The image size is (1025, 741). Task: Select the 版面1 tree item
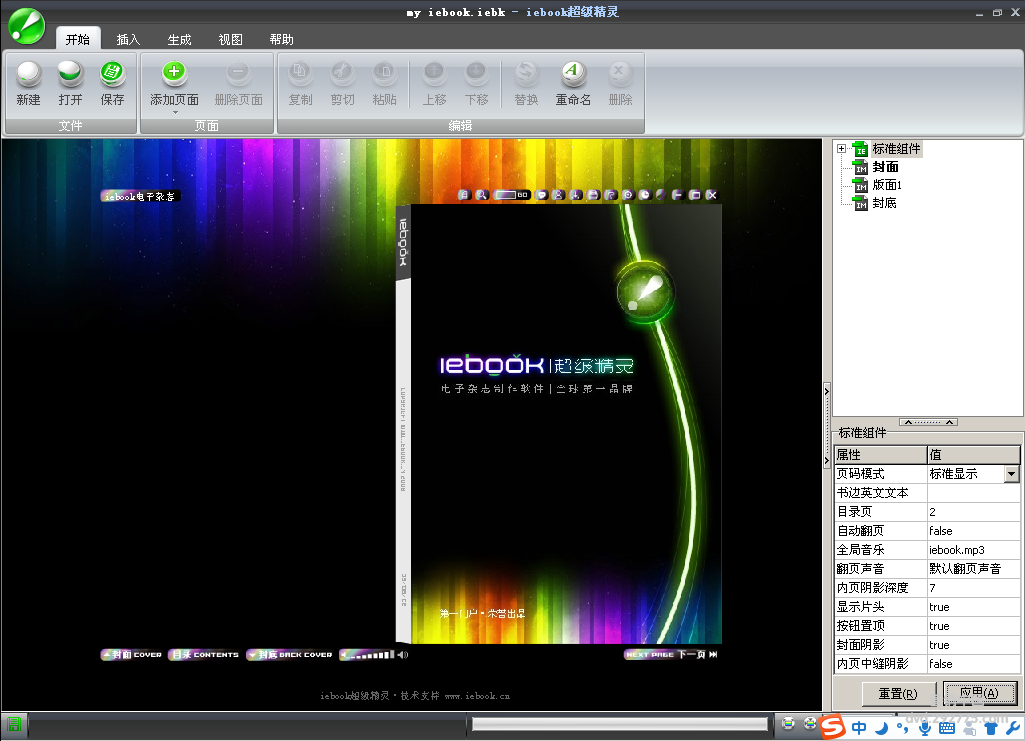pyautogui.click(x=886, y=185)
